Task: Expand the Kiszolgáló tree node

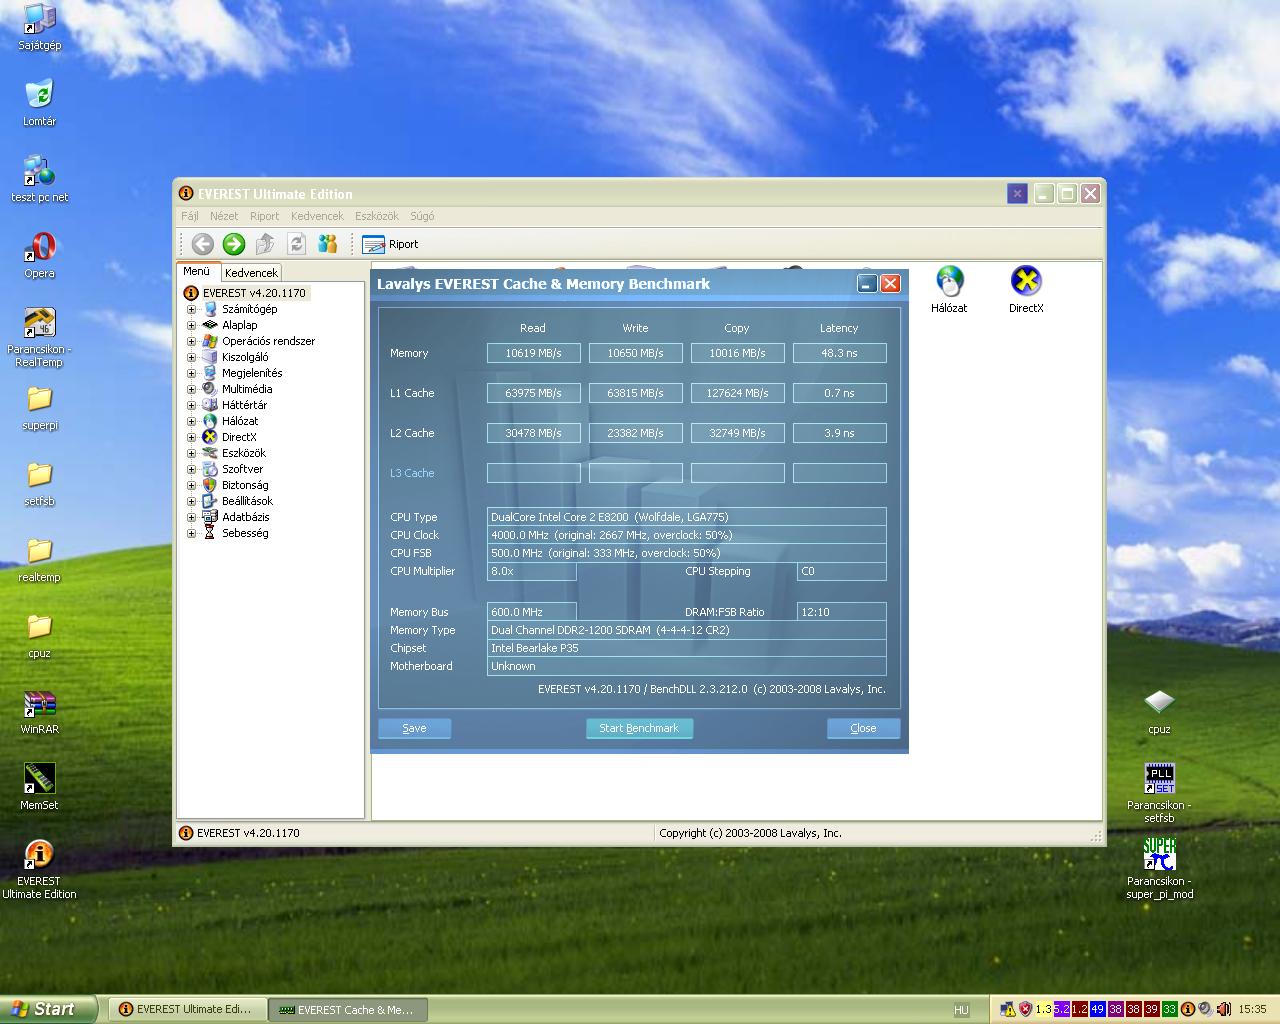Action: click(191, 357)
